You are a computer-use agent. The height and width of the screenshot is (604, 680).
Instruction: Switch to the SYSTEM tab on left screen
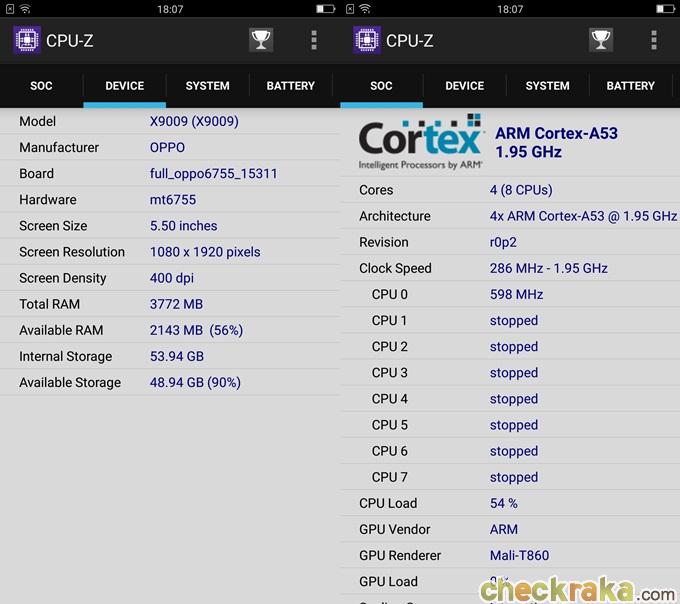tap(208, 86)
